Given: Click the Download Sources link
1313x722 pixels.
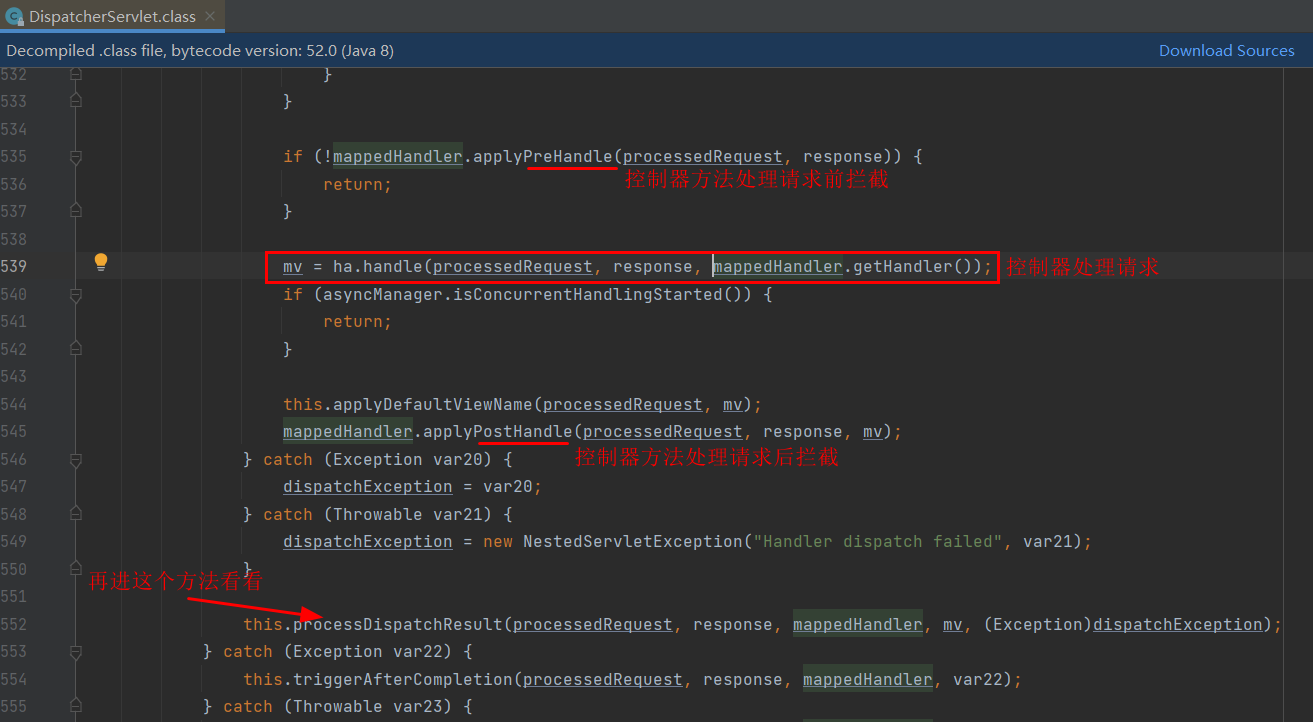Looking at the screenshot, I should 1226,50.
